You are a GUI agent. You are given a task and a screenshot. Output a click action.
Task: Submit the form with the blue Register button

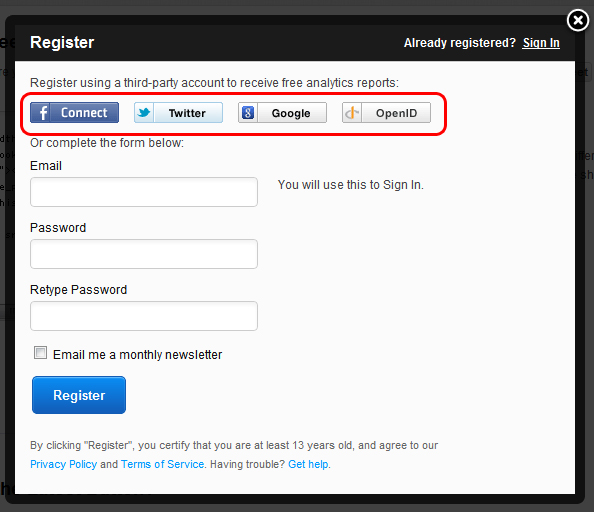(79, 395)
